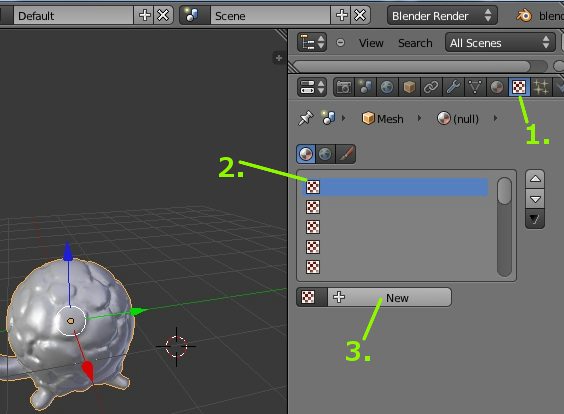
Task: Select world textures type button
Action: tap(325, 154)
